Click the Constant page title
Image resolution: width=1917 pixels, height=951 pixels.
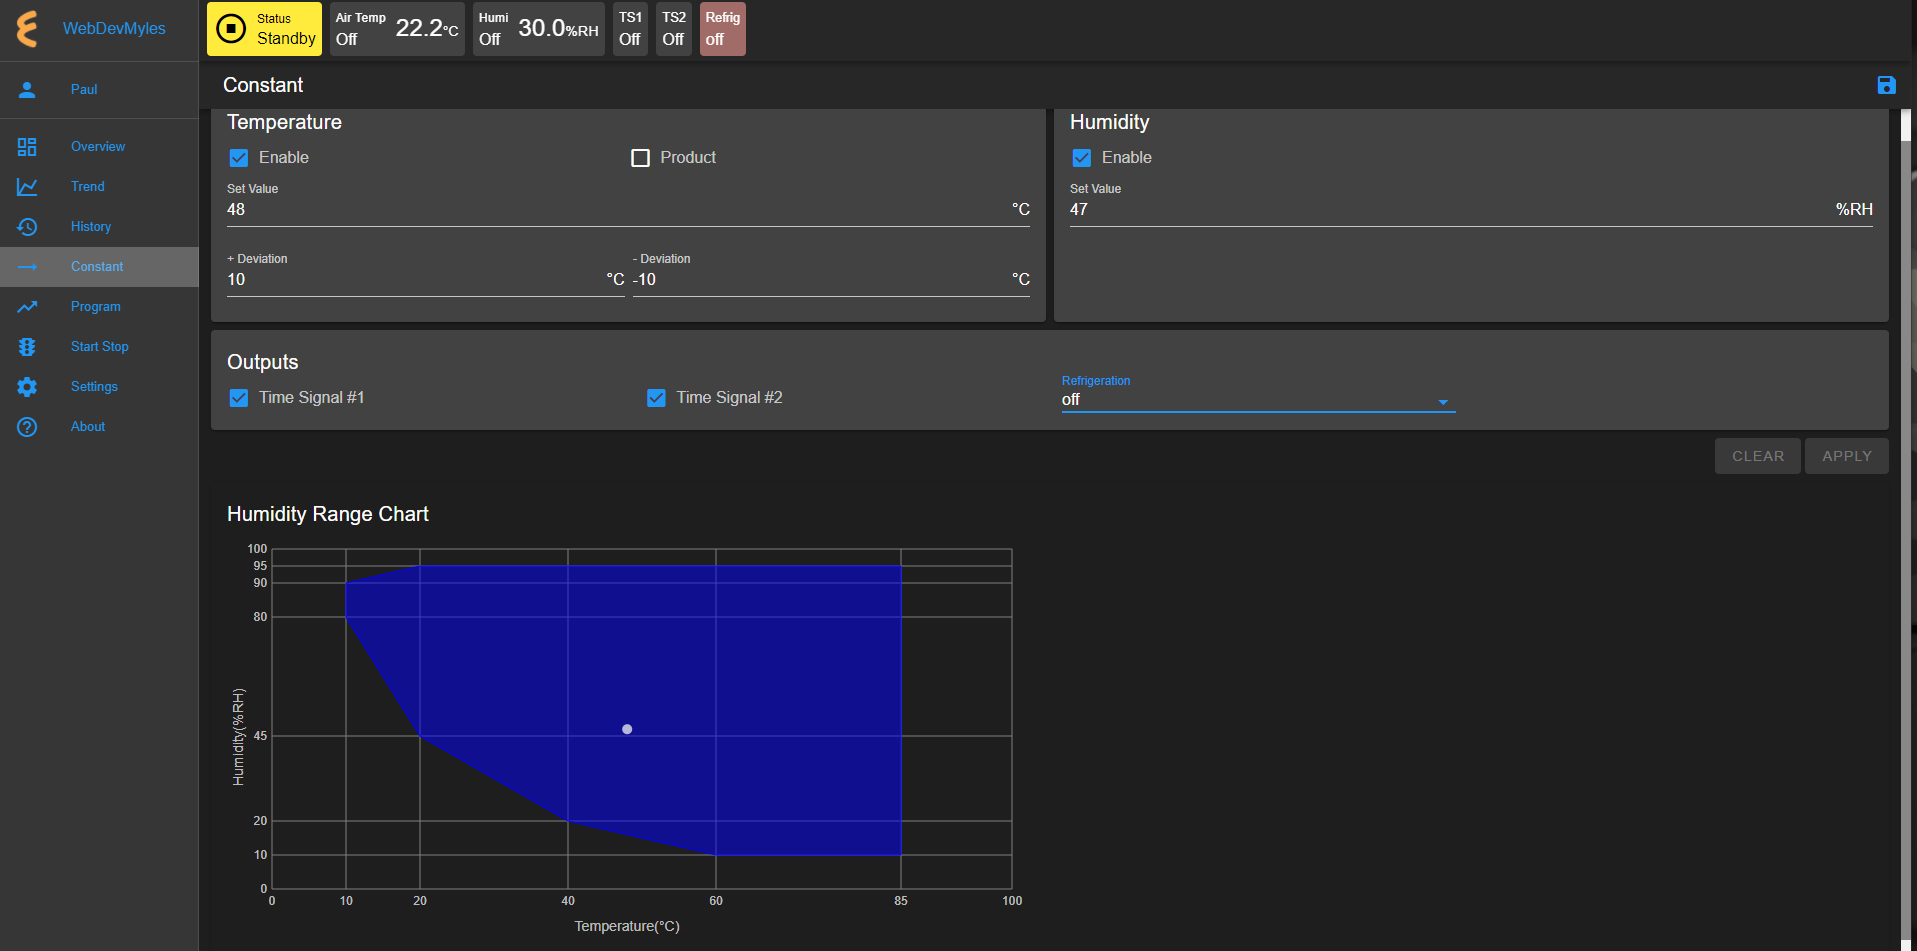click(263, 85)
